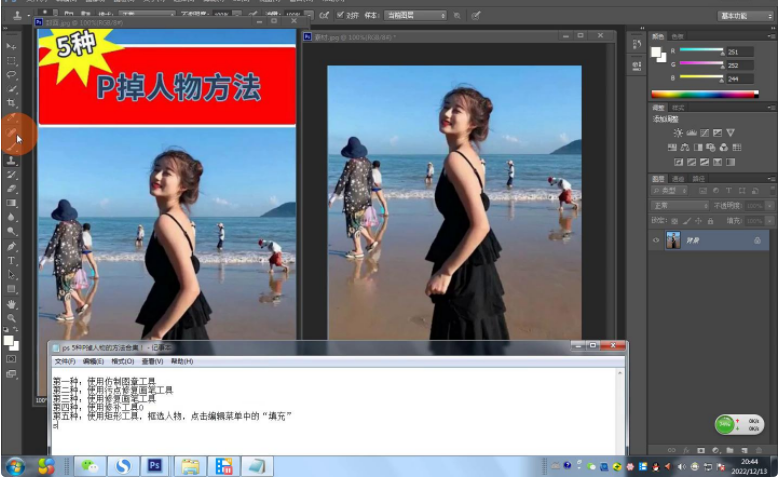Select the Zoom tool
Screen dimensions: 778x481
click(11, 318)
